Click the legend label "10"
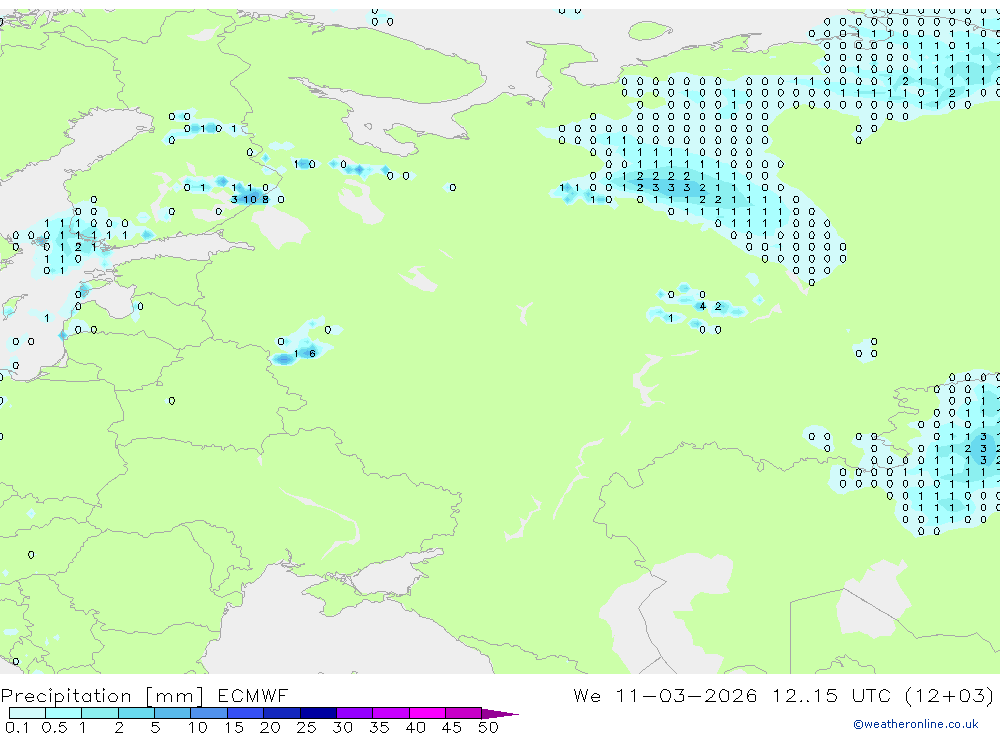Screen dimensions: 1000x733 pos(197,727)
